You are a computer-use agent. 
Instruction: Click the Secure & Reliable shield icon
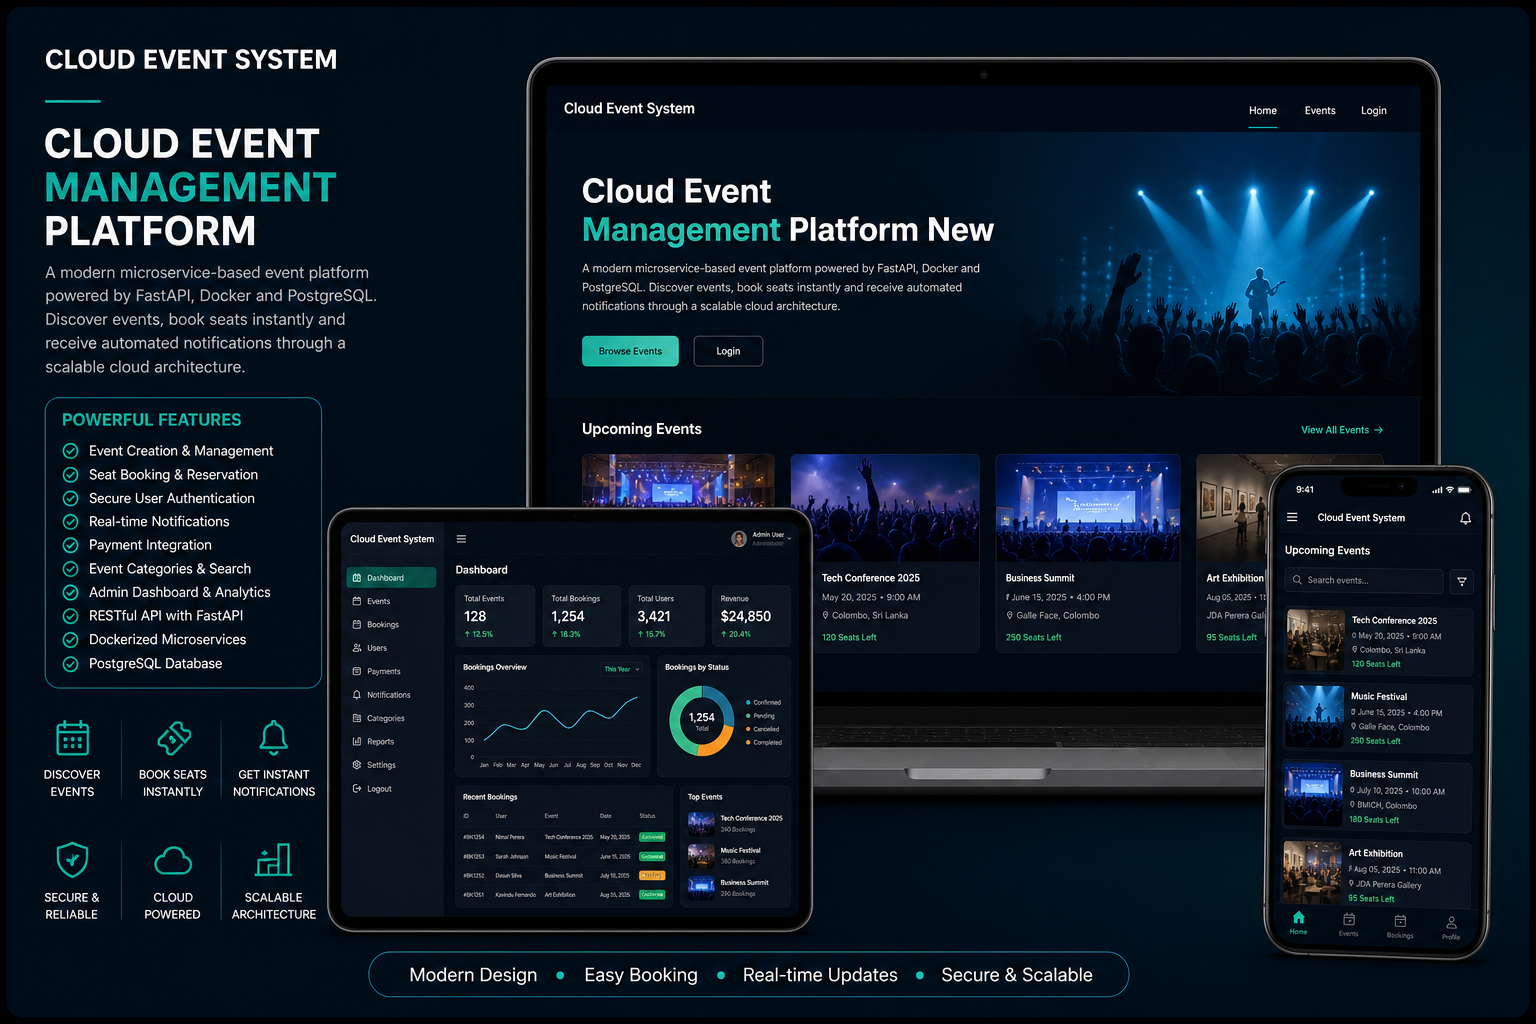pyautogui.click(x=72, y=860)
